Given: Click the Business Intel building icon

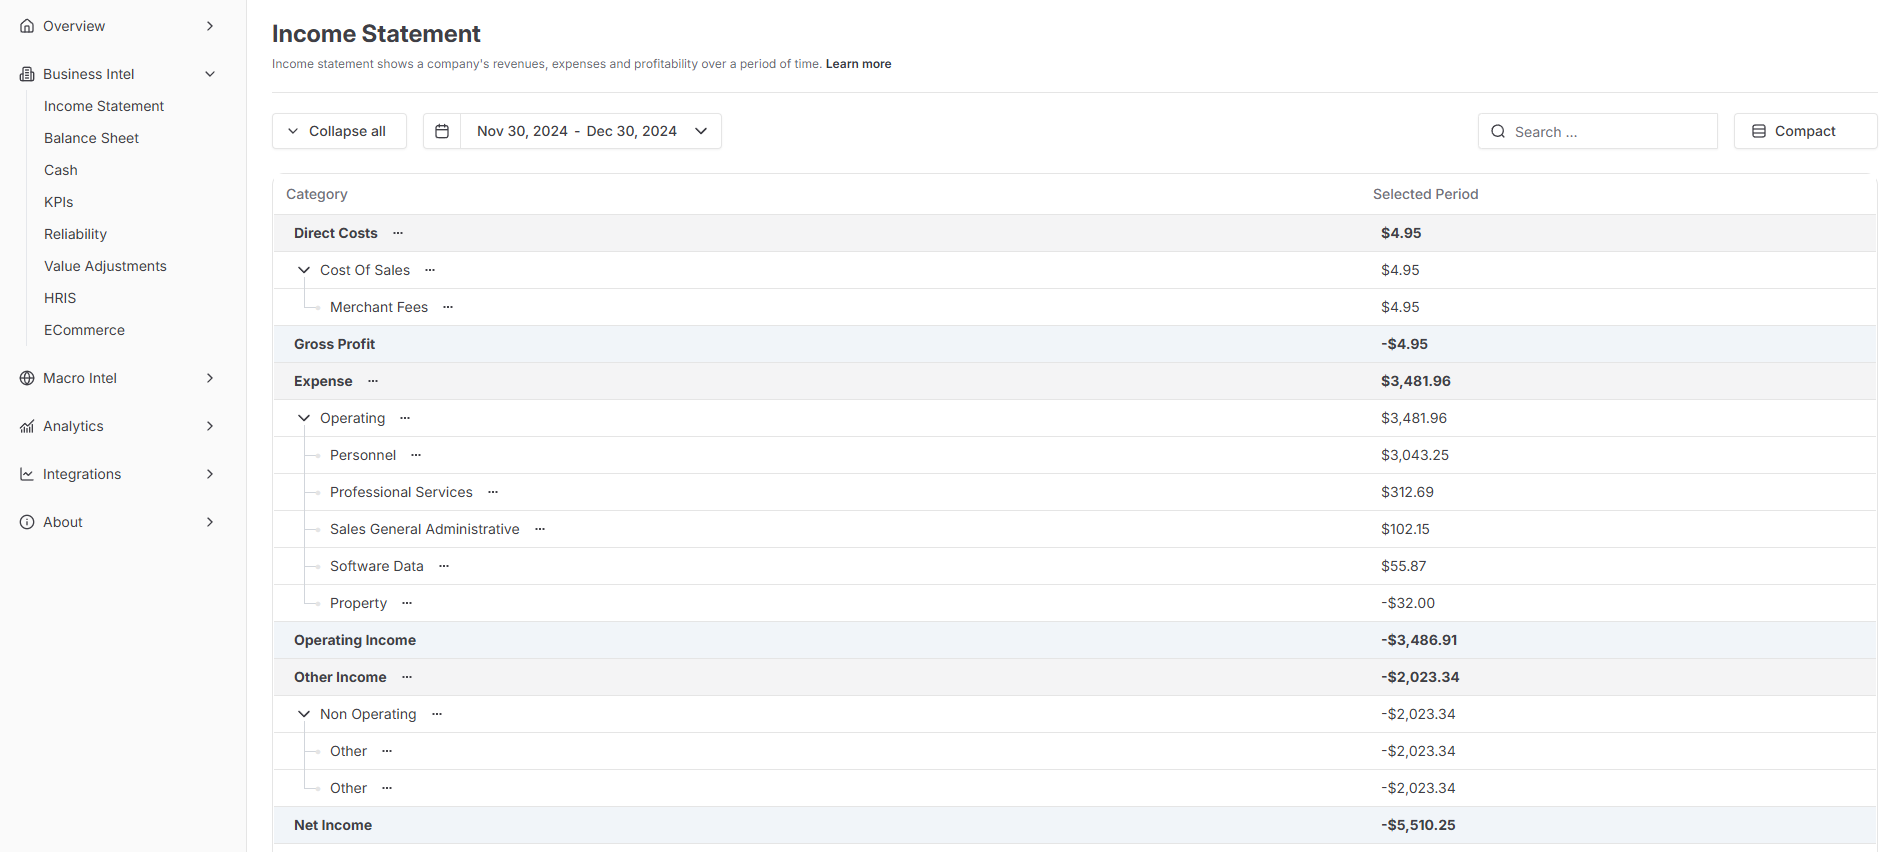Looking at the screenshot, I should (27, 74).
